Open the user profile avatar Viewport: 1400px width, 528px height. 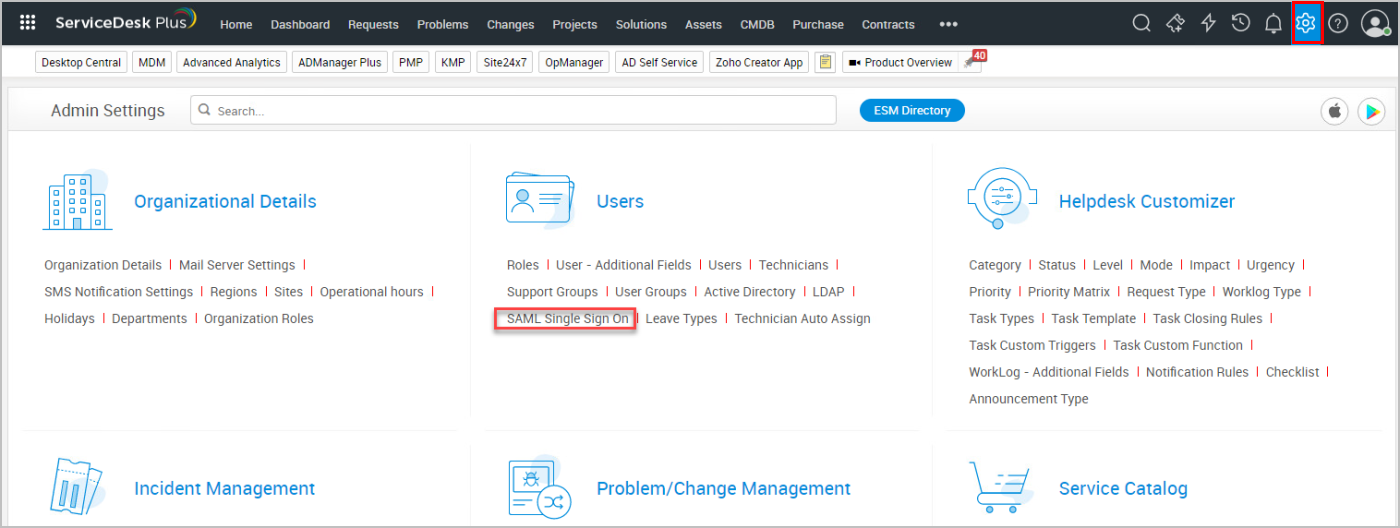[1375, 23]
